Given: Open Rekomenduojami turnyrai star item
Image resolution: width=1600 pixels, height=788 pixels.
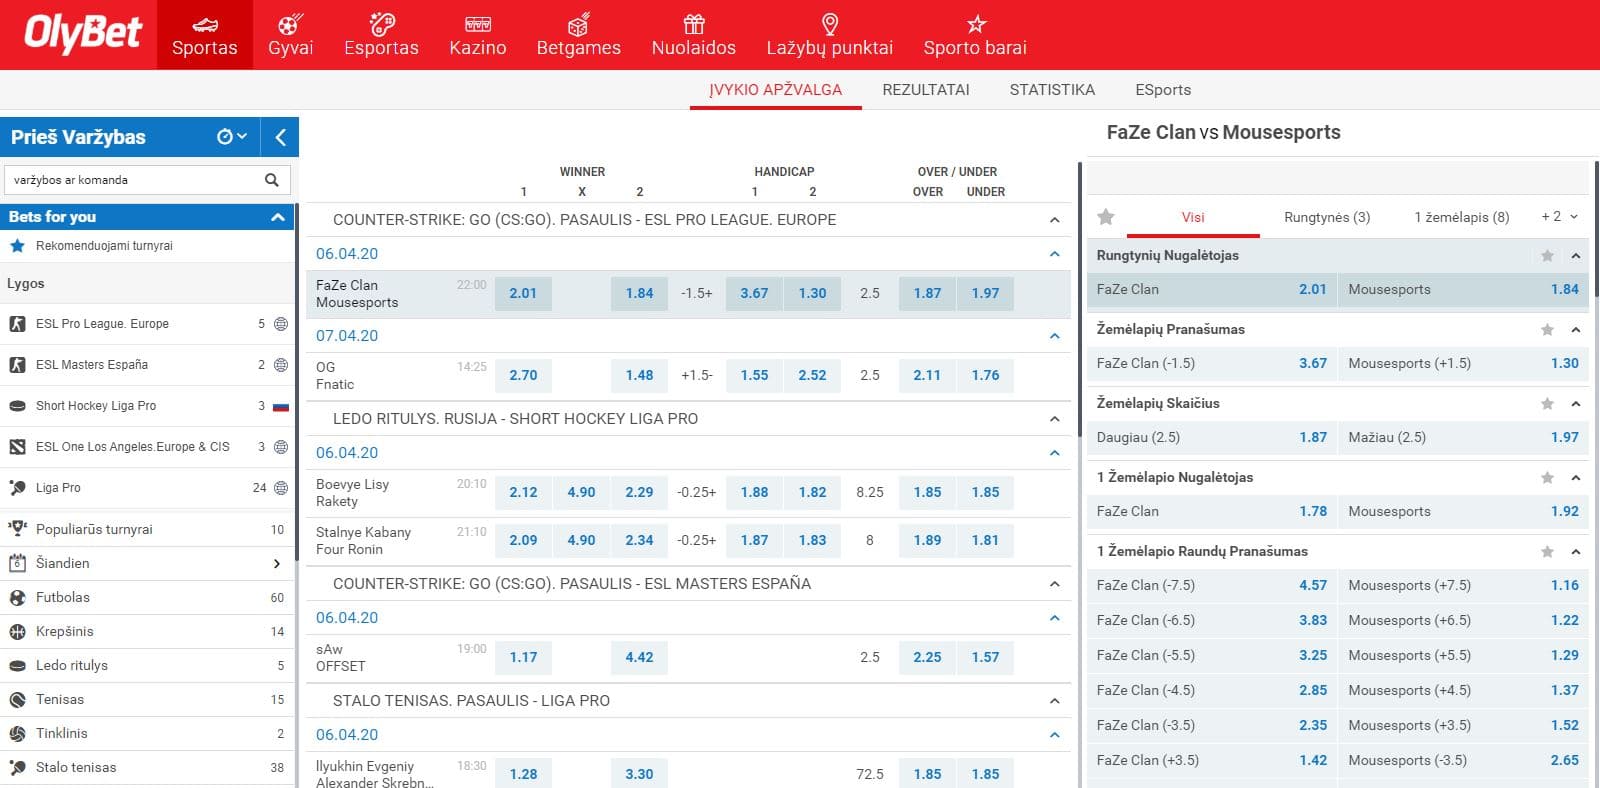Looking at the screenshot, I should pos(148,246).
